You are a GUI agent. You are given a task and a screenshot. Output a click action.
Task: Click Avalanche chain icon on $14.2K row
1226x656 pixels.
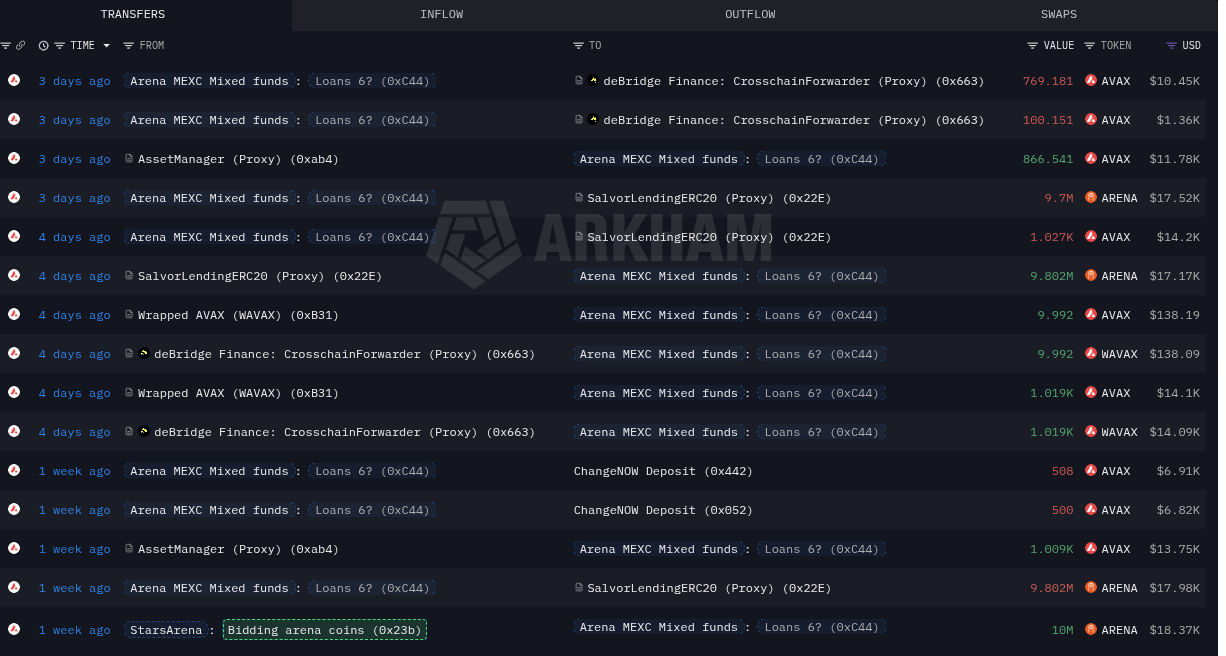tap(14, 236)
